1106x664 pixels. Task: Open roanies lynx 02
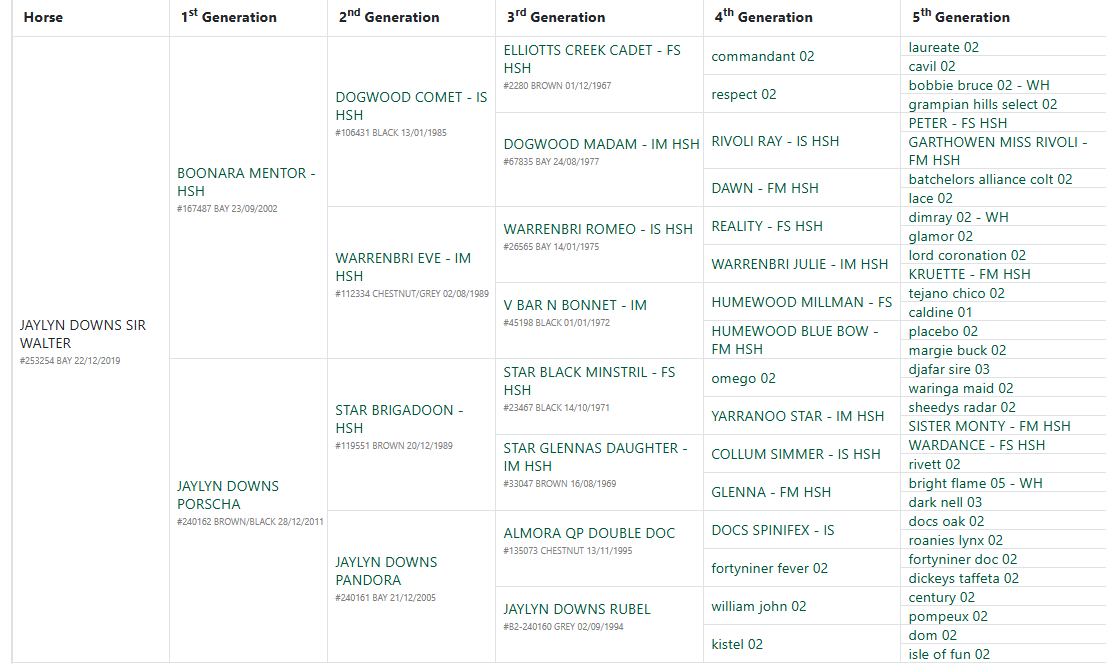[x=955, y=541]
